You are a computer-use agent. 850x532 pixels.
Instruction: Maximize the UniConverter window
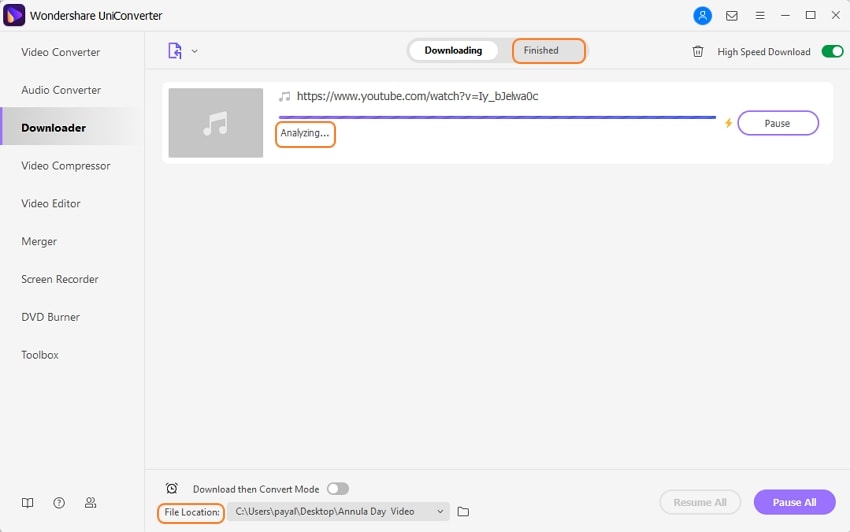click(x=810, y=15)
